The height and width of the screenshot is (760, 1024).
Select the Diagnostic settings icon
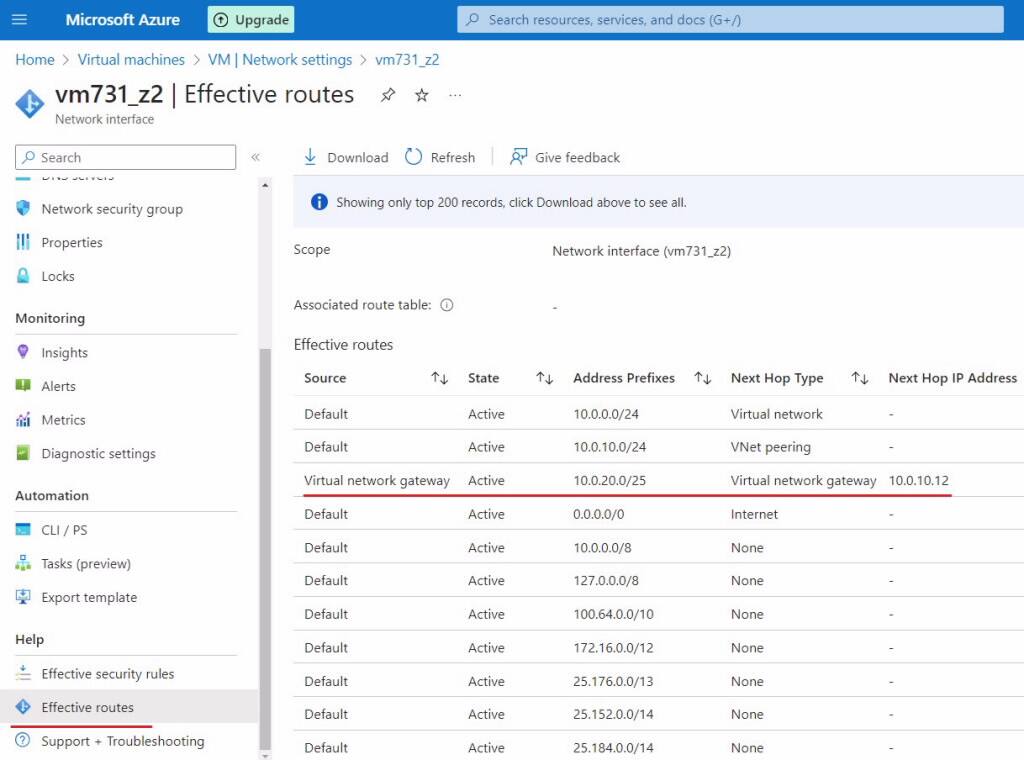click(22, 453)
